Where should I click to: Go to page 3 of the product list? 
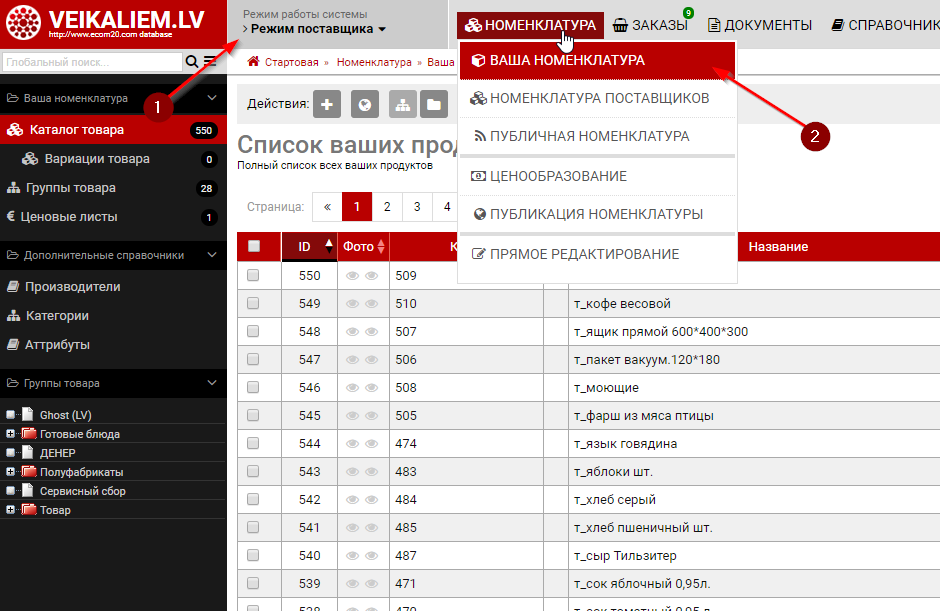[x=416, y=207]
